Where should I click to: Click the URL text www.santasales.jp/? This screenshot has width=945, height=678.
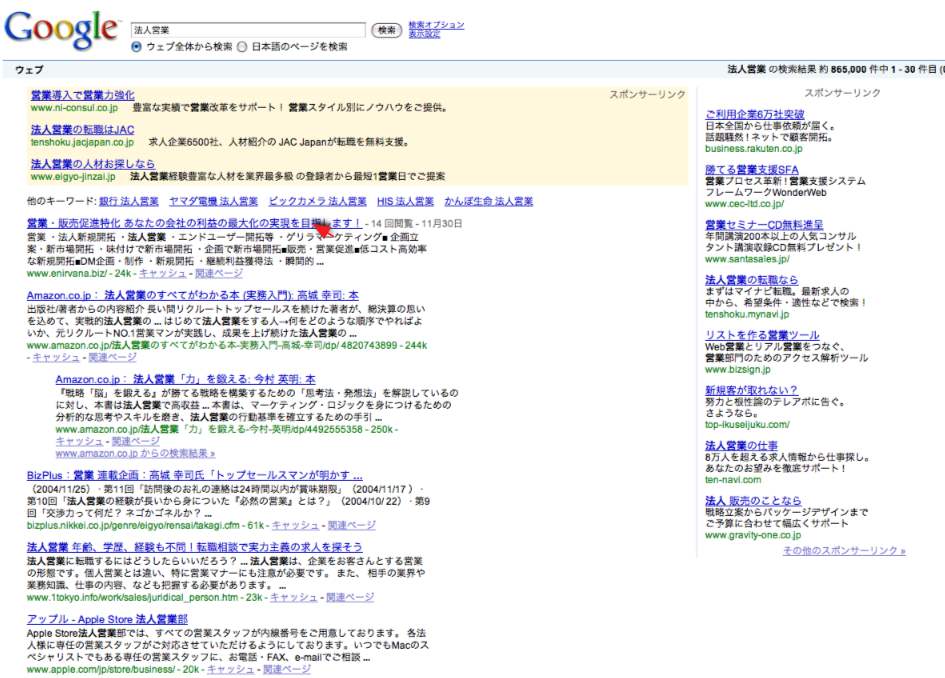(747, 259)
